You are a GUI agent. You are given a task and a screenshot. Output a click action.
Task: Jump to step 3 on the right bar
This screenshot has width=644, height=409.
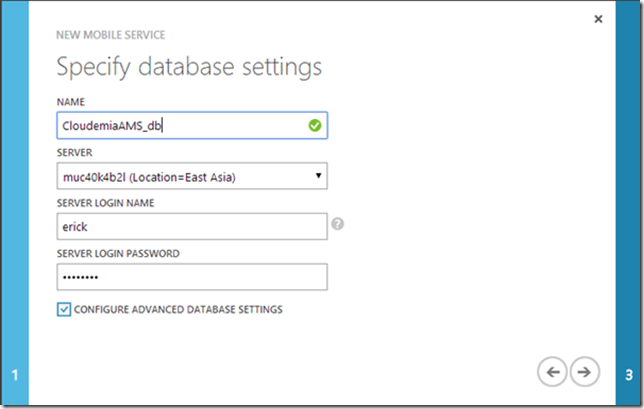628,375
